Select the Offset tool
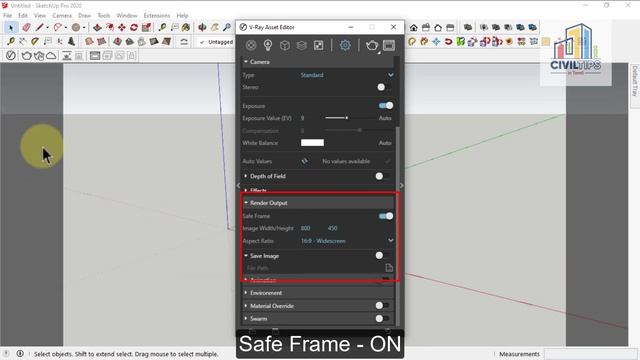 pos(110,27)
